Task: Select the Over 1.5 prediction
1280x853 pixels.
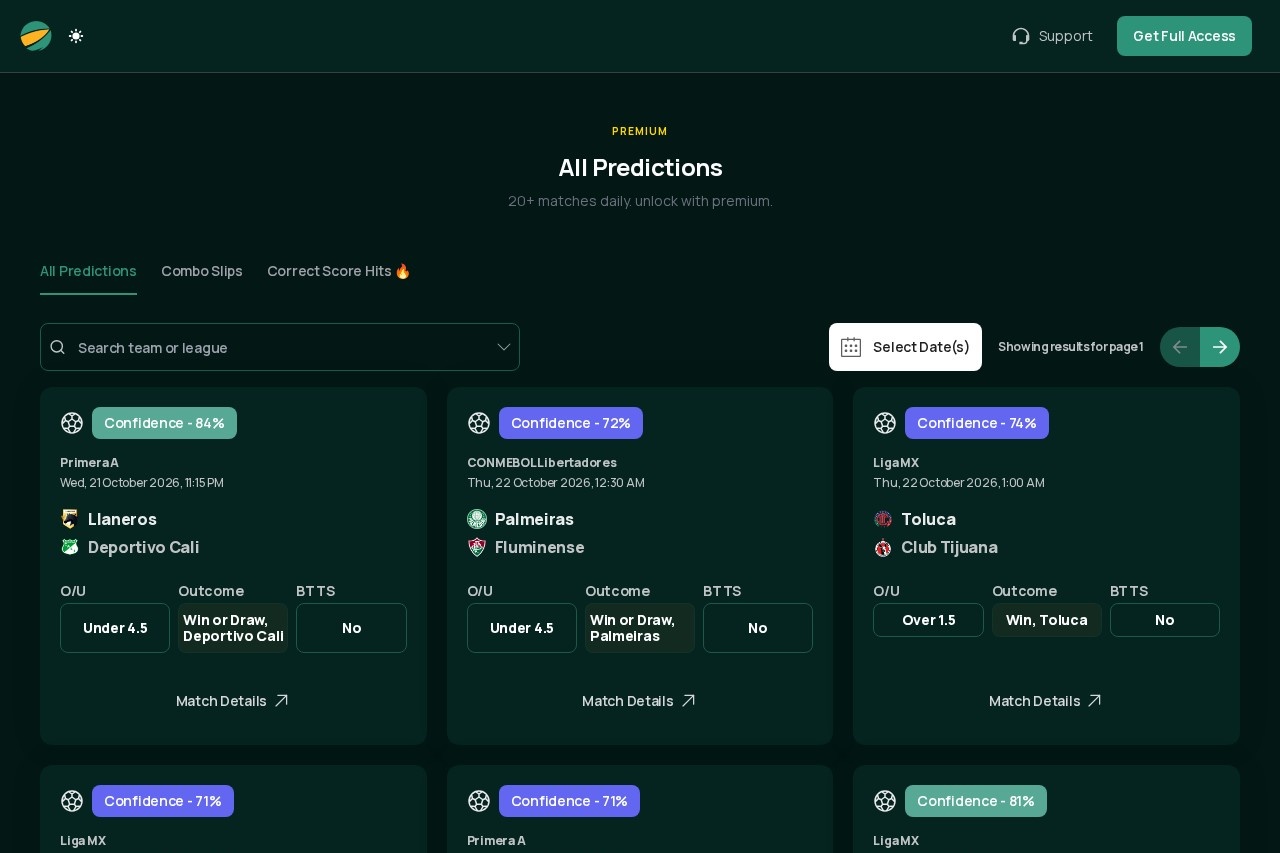Action: point(928,620)
